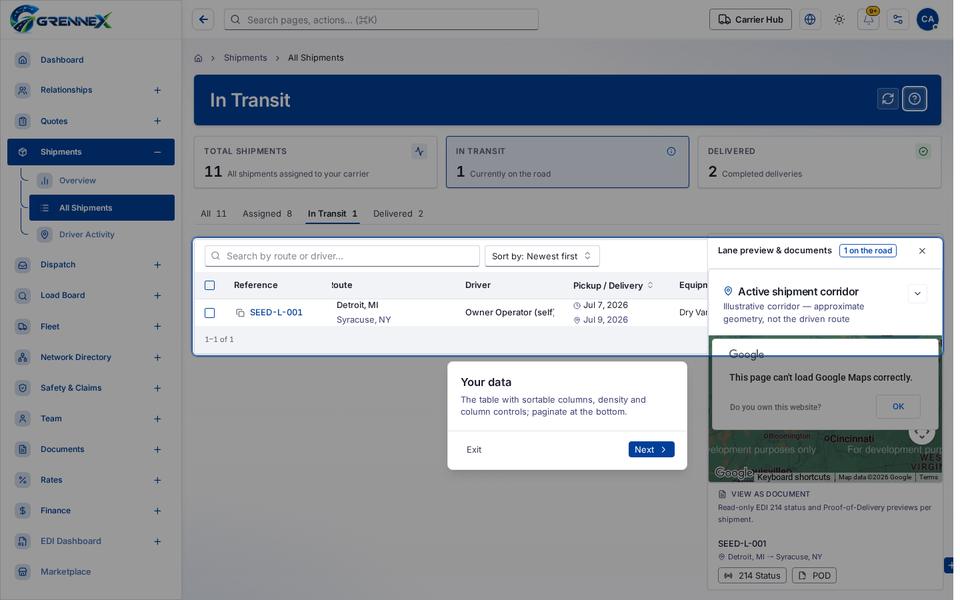Open the POD document button
The image size is (960, 600).
coord(814,576)
